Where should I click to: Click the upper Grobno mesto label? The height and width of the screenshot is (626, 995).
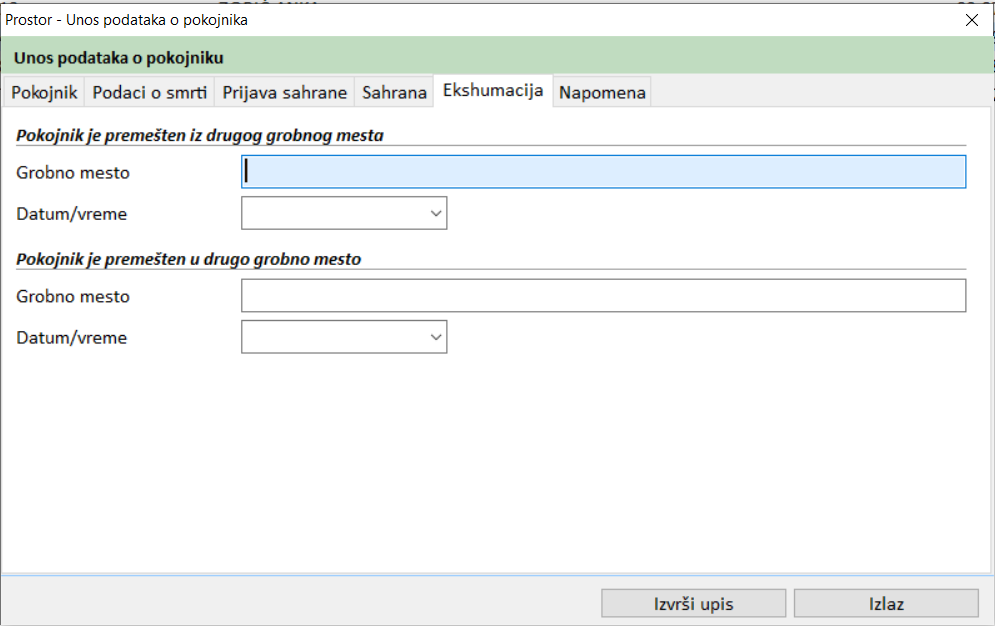click(73, 173)
